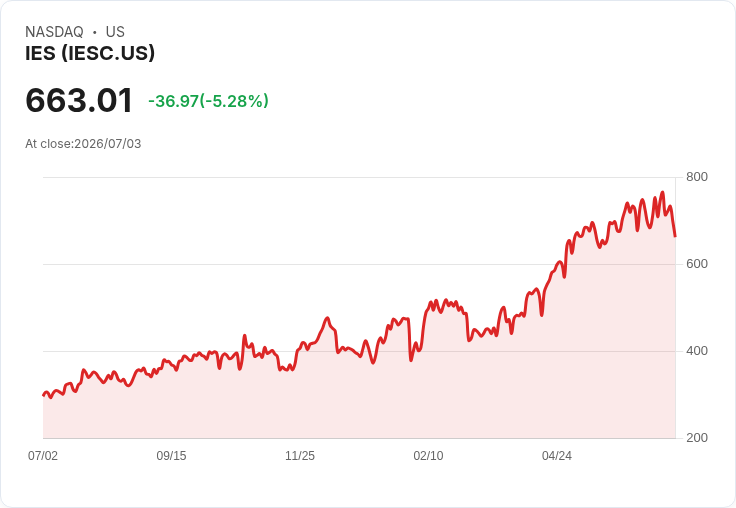Click the 663.01 current price
Screen dimensions: 736x508
tap(79, 100)
